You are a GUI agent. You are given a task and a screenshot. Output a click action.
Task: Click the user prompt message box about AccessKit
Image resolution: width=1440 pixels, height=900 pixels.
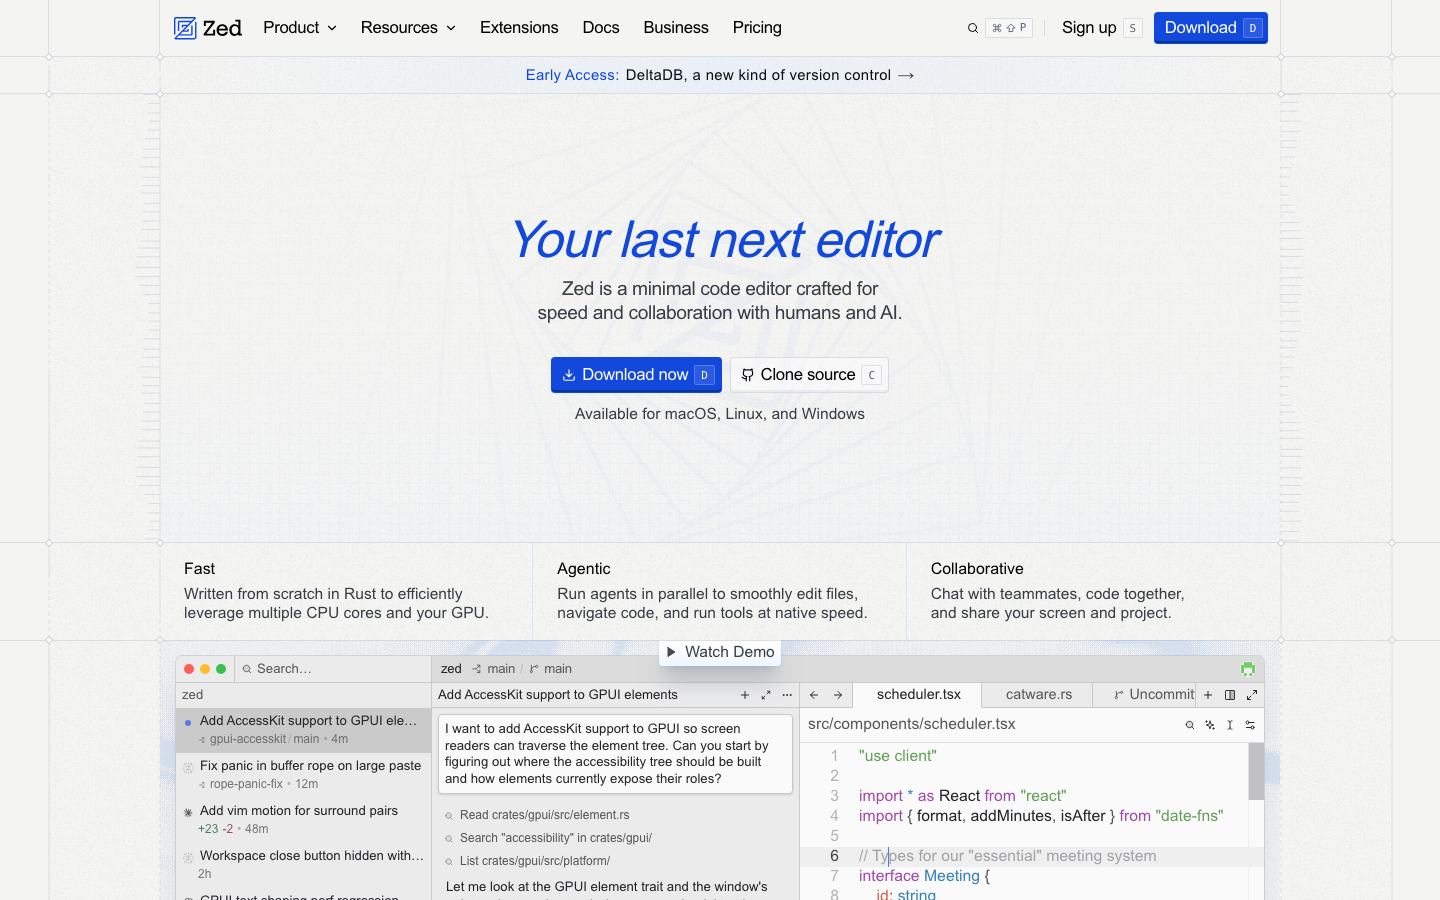pos(615,754)
